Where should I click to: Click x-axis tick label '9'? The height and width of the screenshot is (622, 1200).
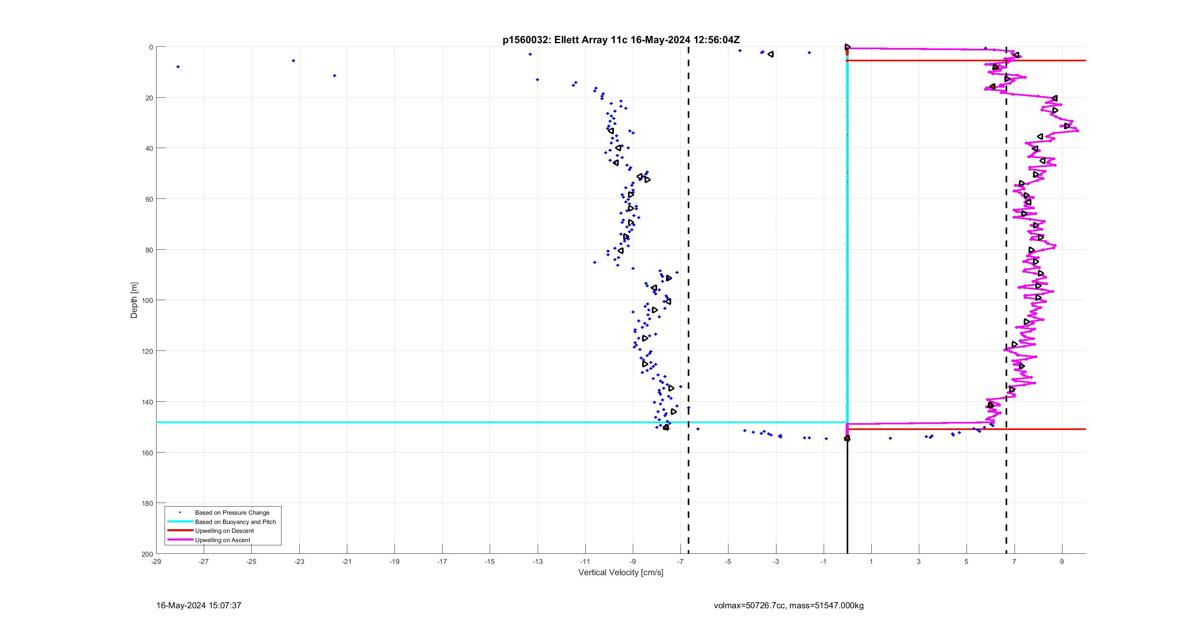pos(1062,561)
